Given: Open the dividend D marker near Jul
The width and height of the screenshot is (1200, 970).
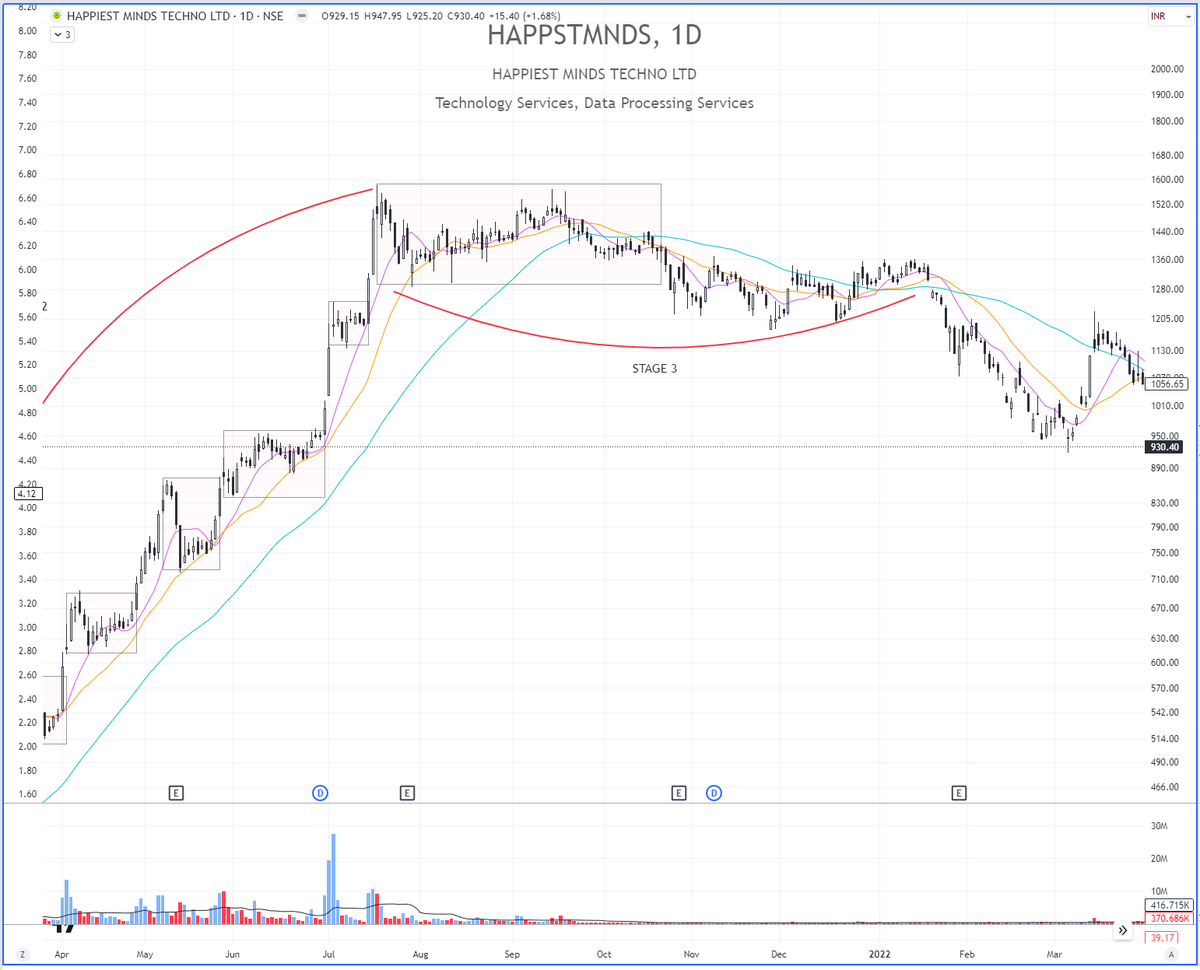Looking at the screenshot, I should tap(321, 793).
